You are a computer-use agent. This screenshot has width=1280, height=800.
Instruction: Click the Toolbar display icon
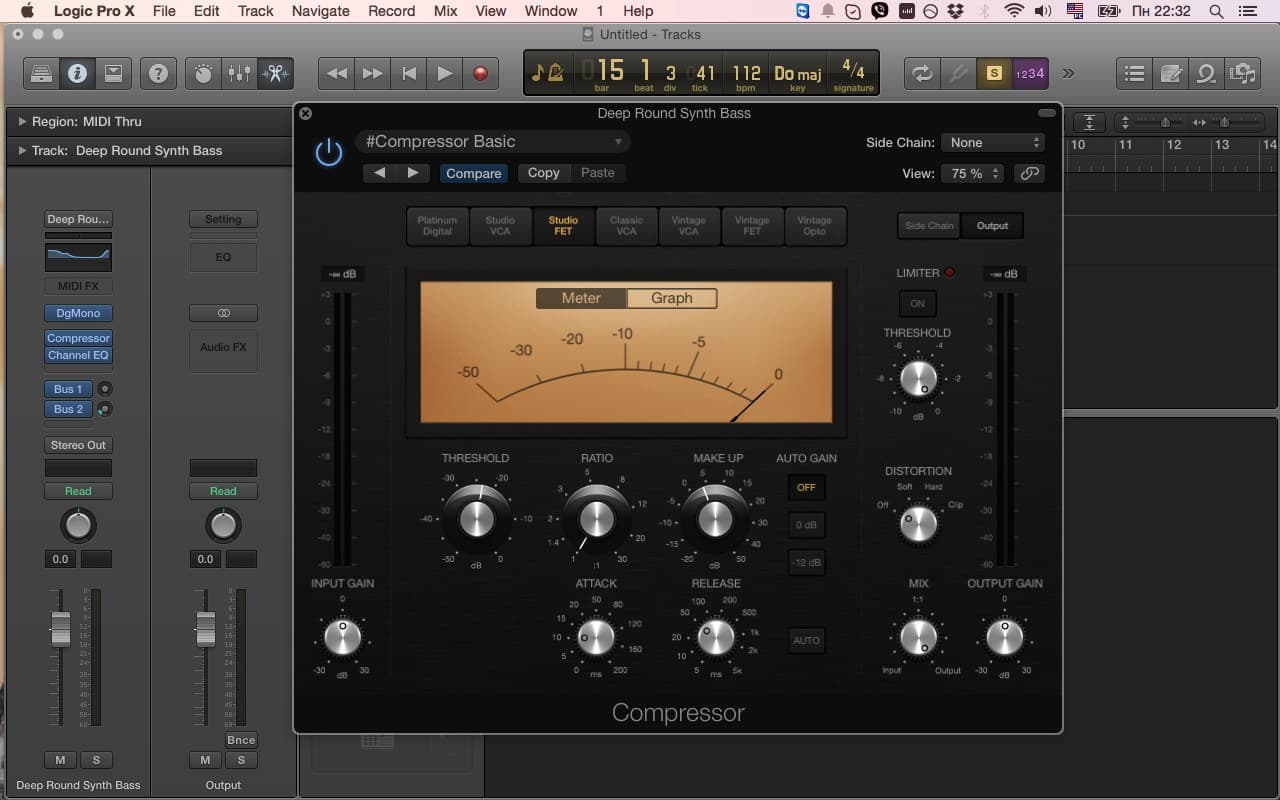(x=113, y=73)
